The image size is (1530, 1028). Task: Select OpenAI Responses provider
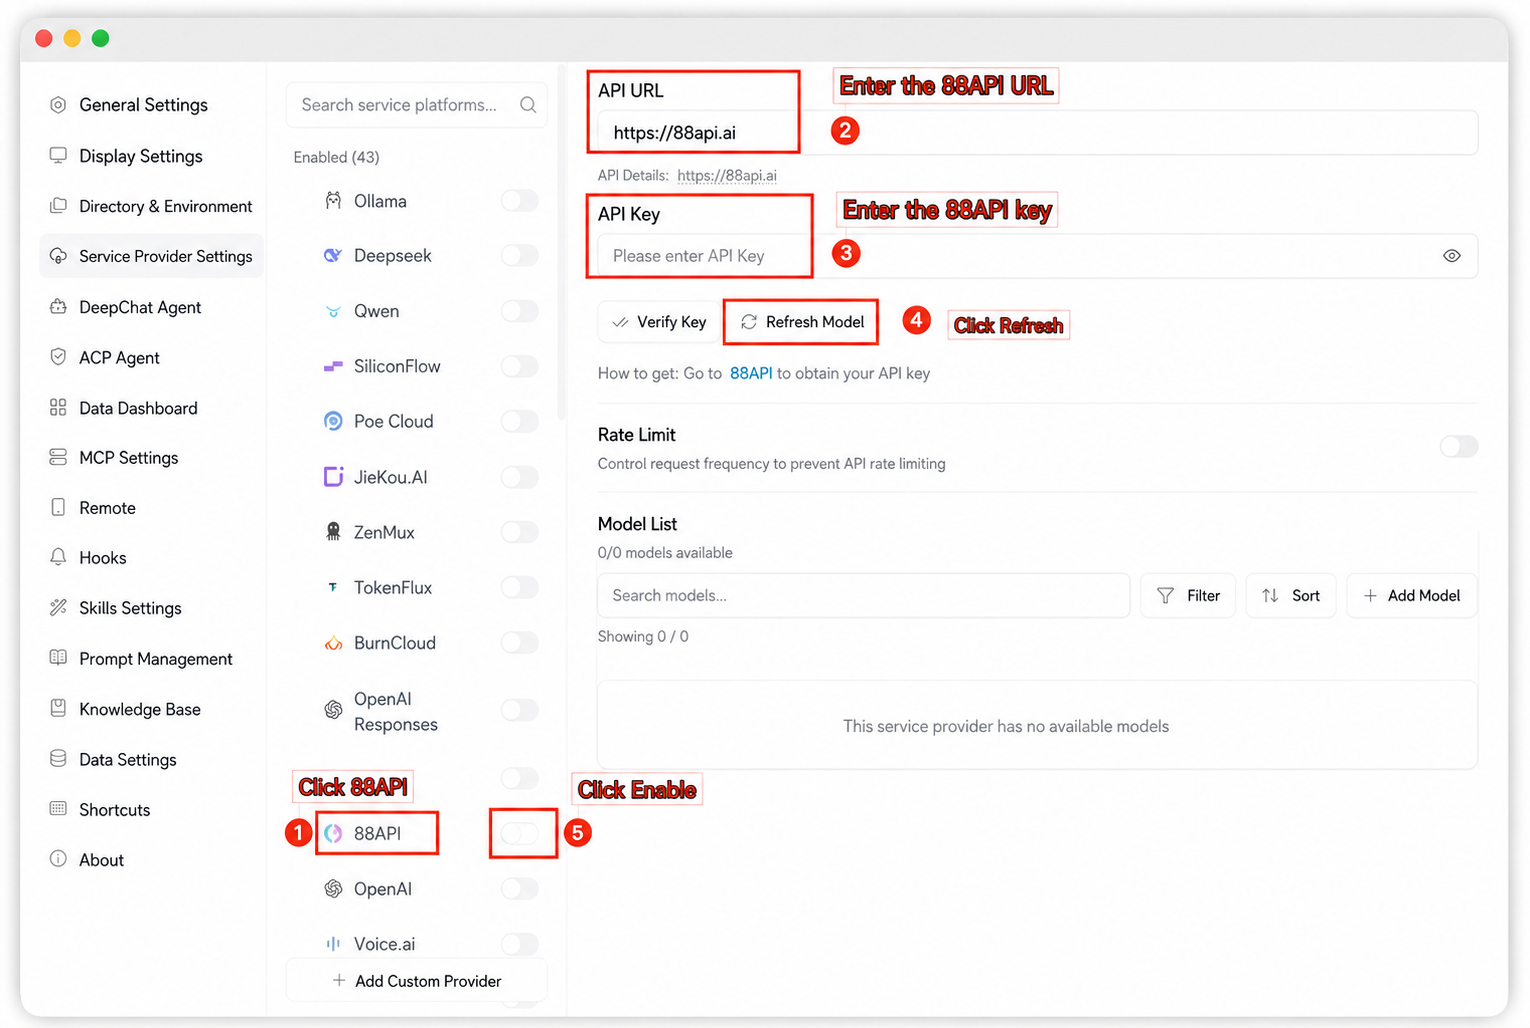[396, 711]
